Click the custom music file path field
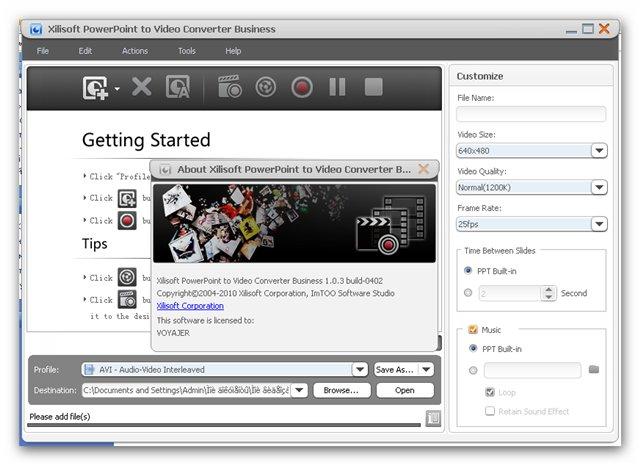Viewport: 640px width, 465px height. [x=532, y=370]
